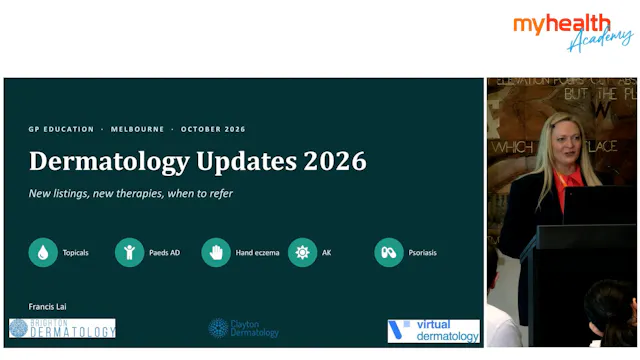
Task: Click the 'GP EDUCATION' header text
Action: 61,129
